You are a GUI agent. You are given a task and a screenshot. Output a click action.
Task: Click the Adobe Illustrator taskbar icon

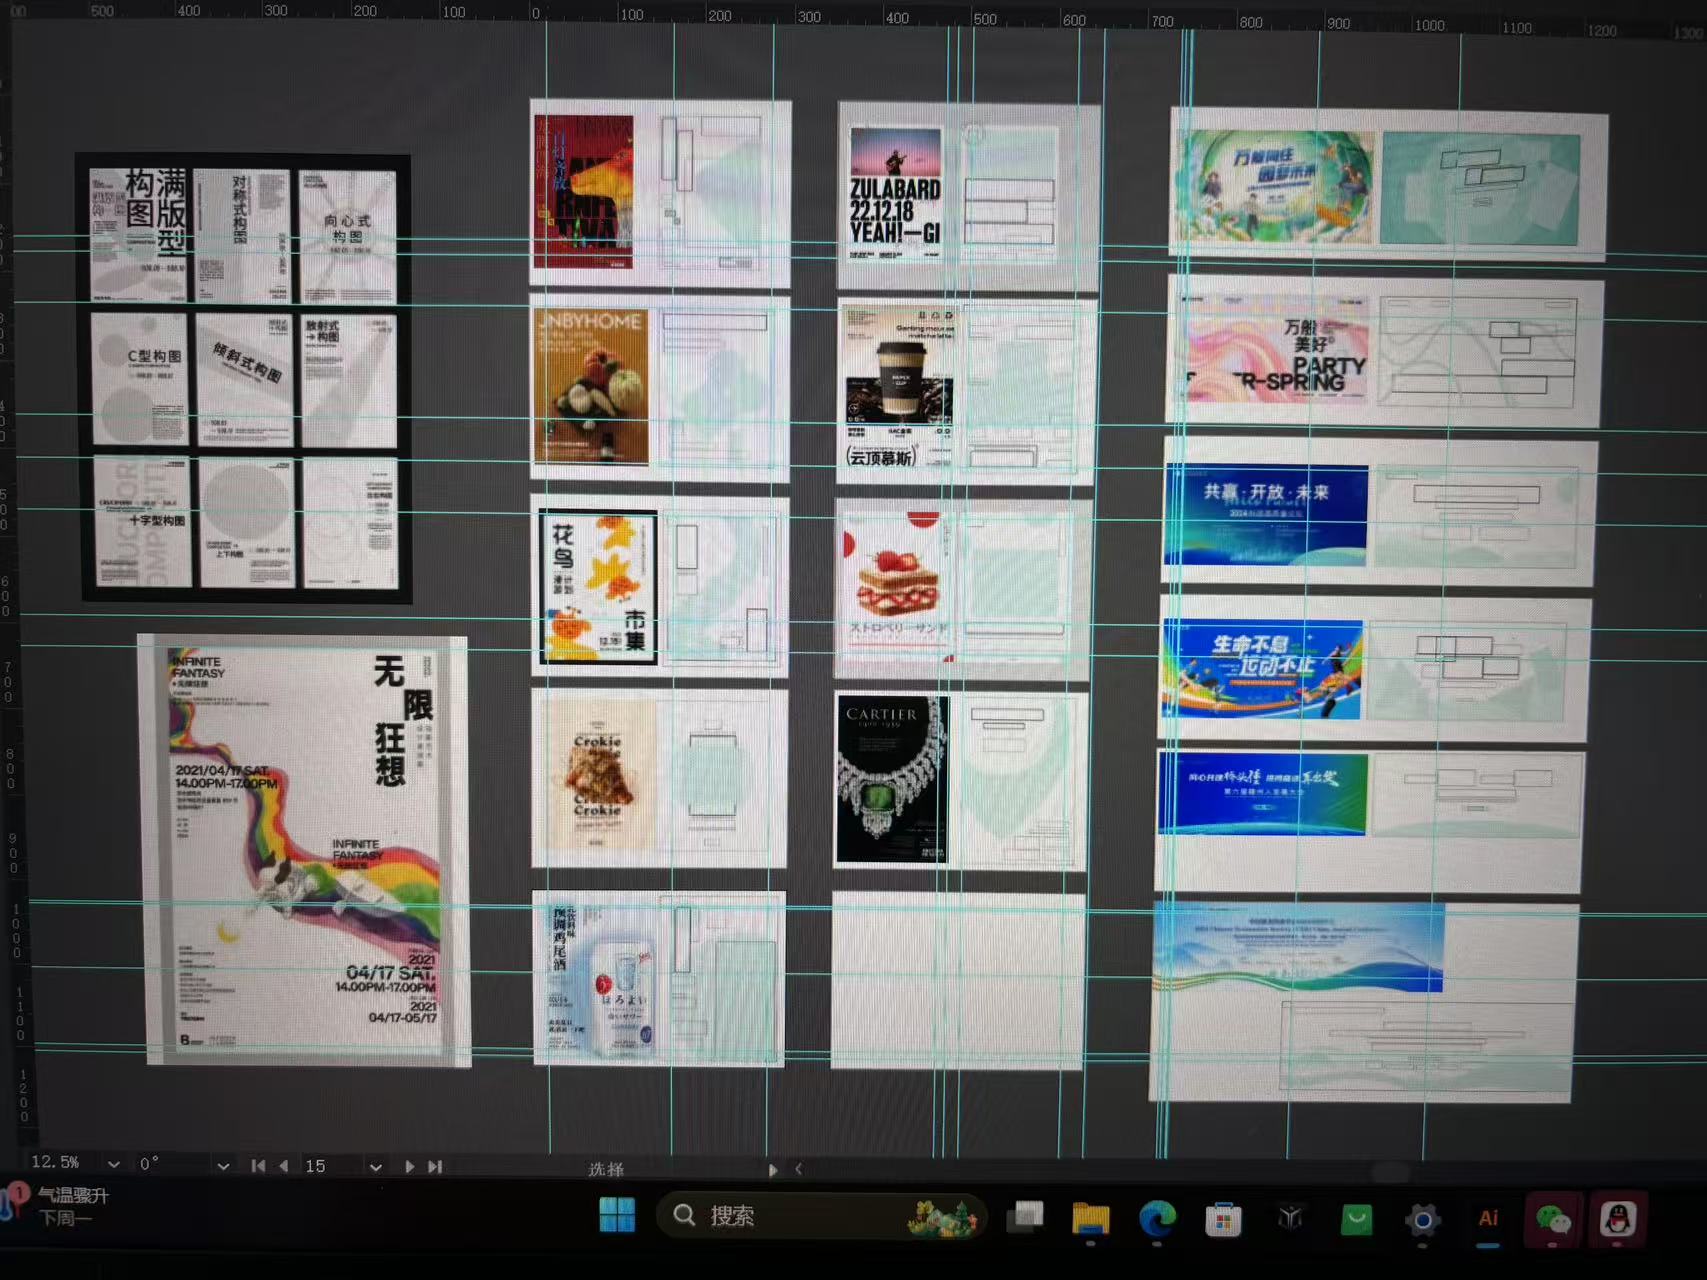click(1488, 1218)
